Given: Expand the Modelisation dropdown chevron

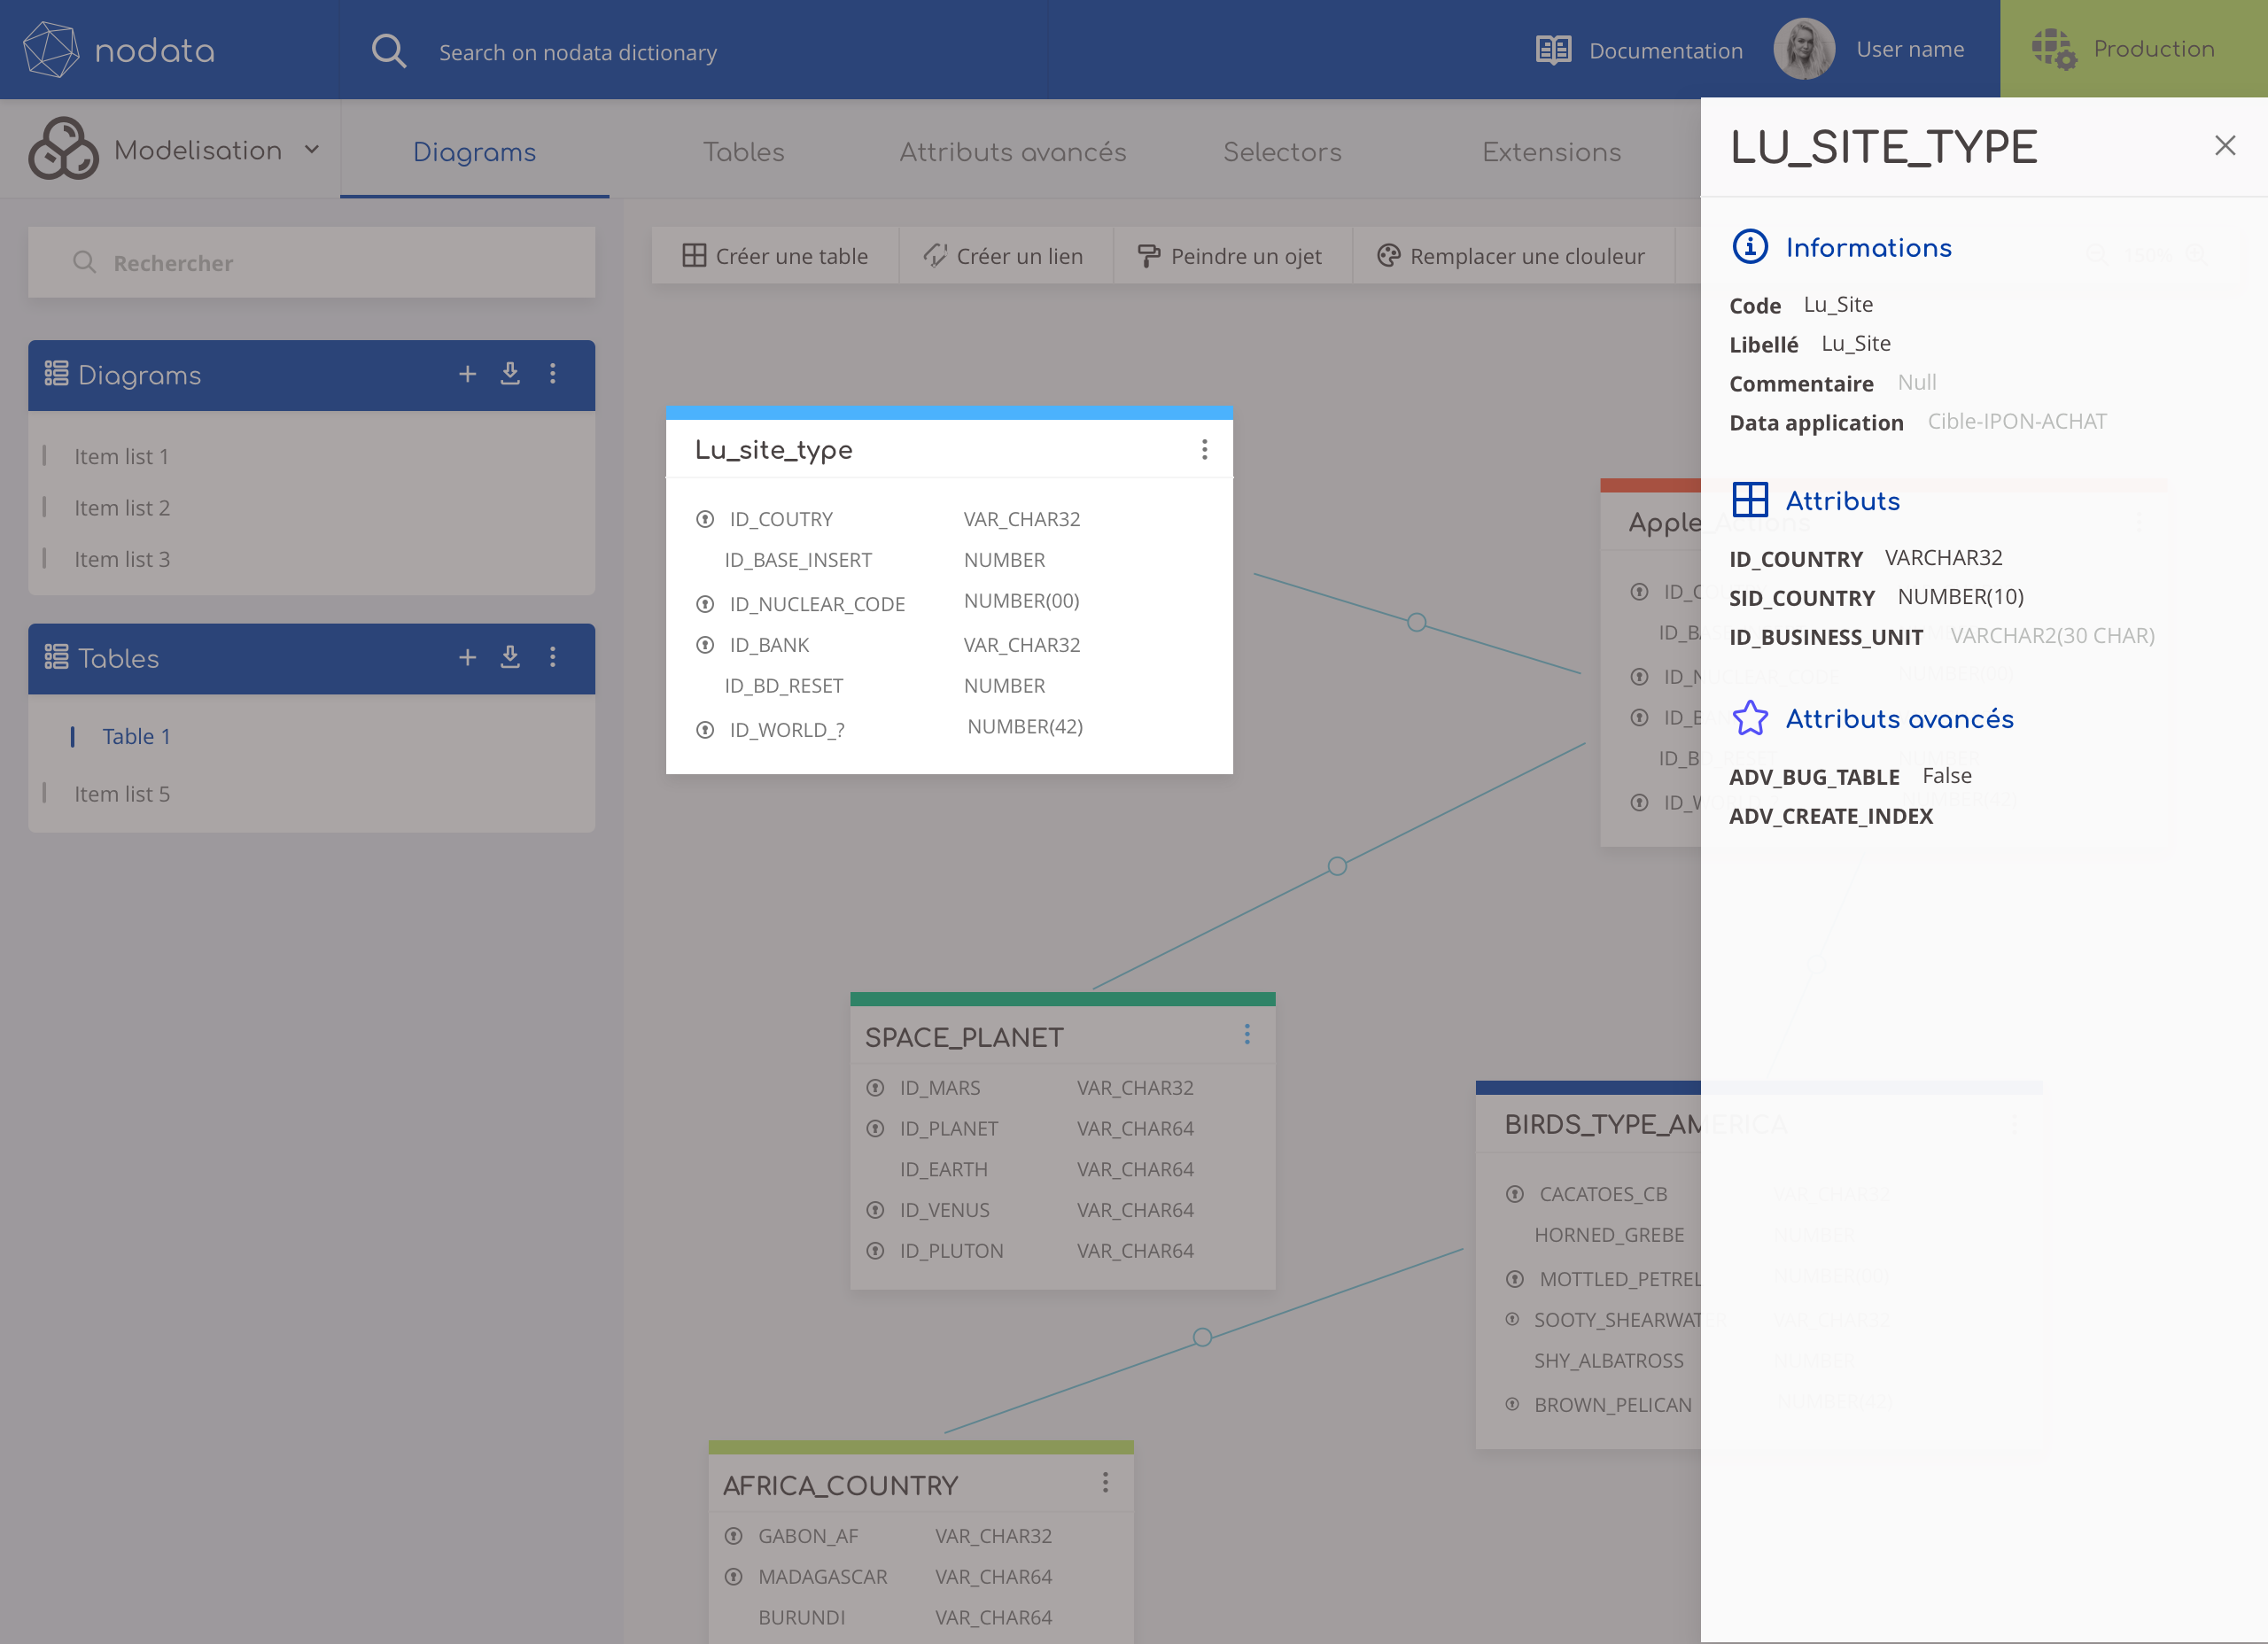Looking at the screenshot, I should [x=312, y=150].
